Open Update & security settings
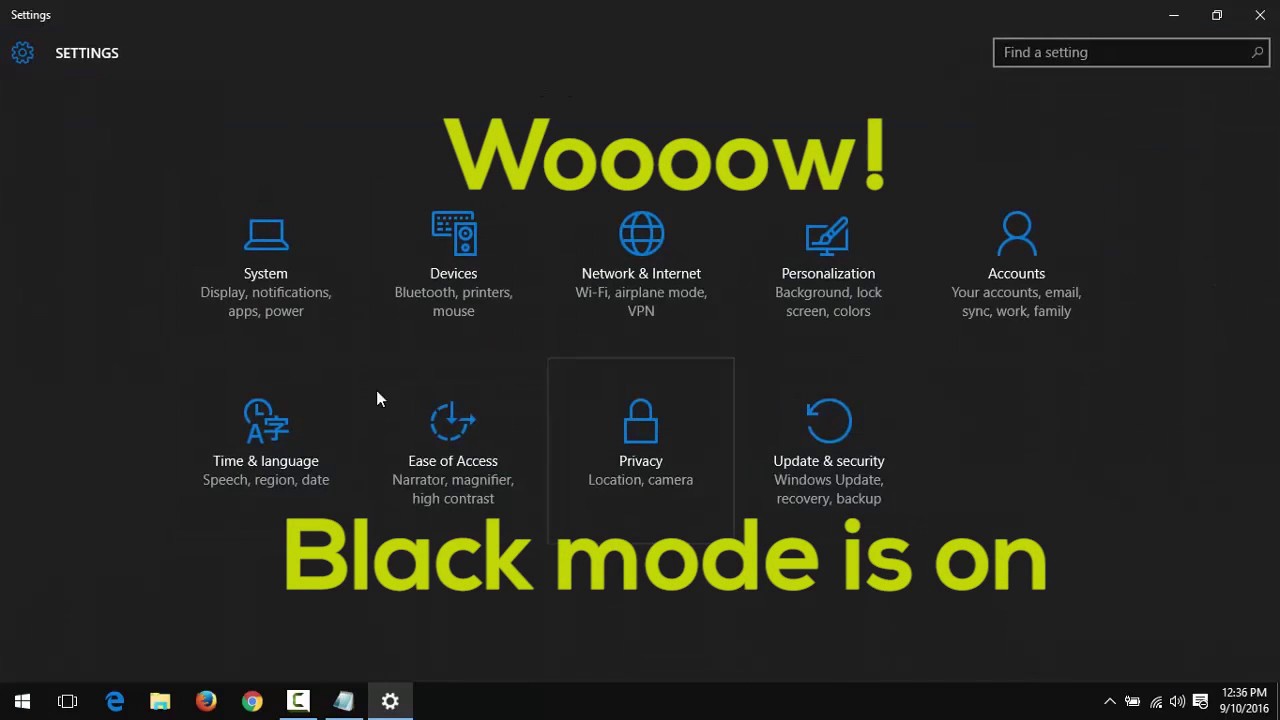Screen dimensions: 1280x720 coord(828,450)
